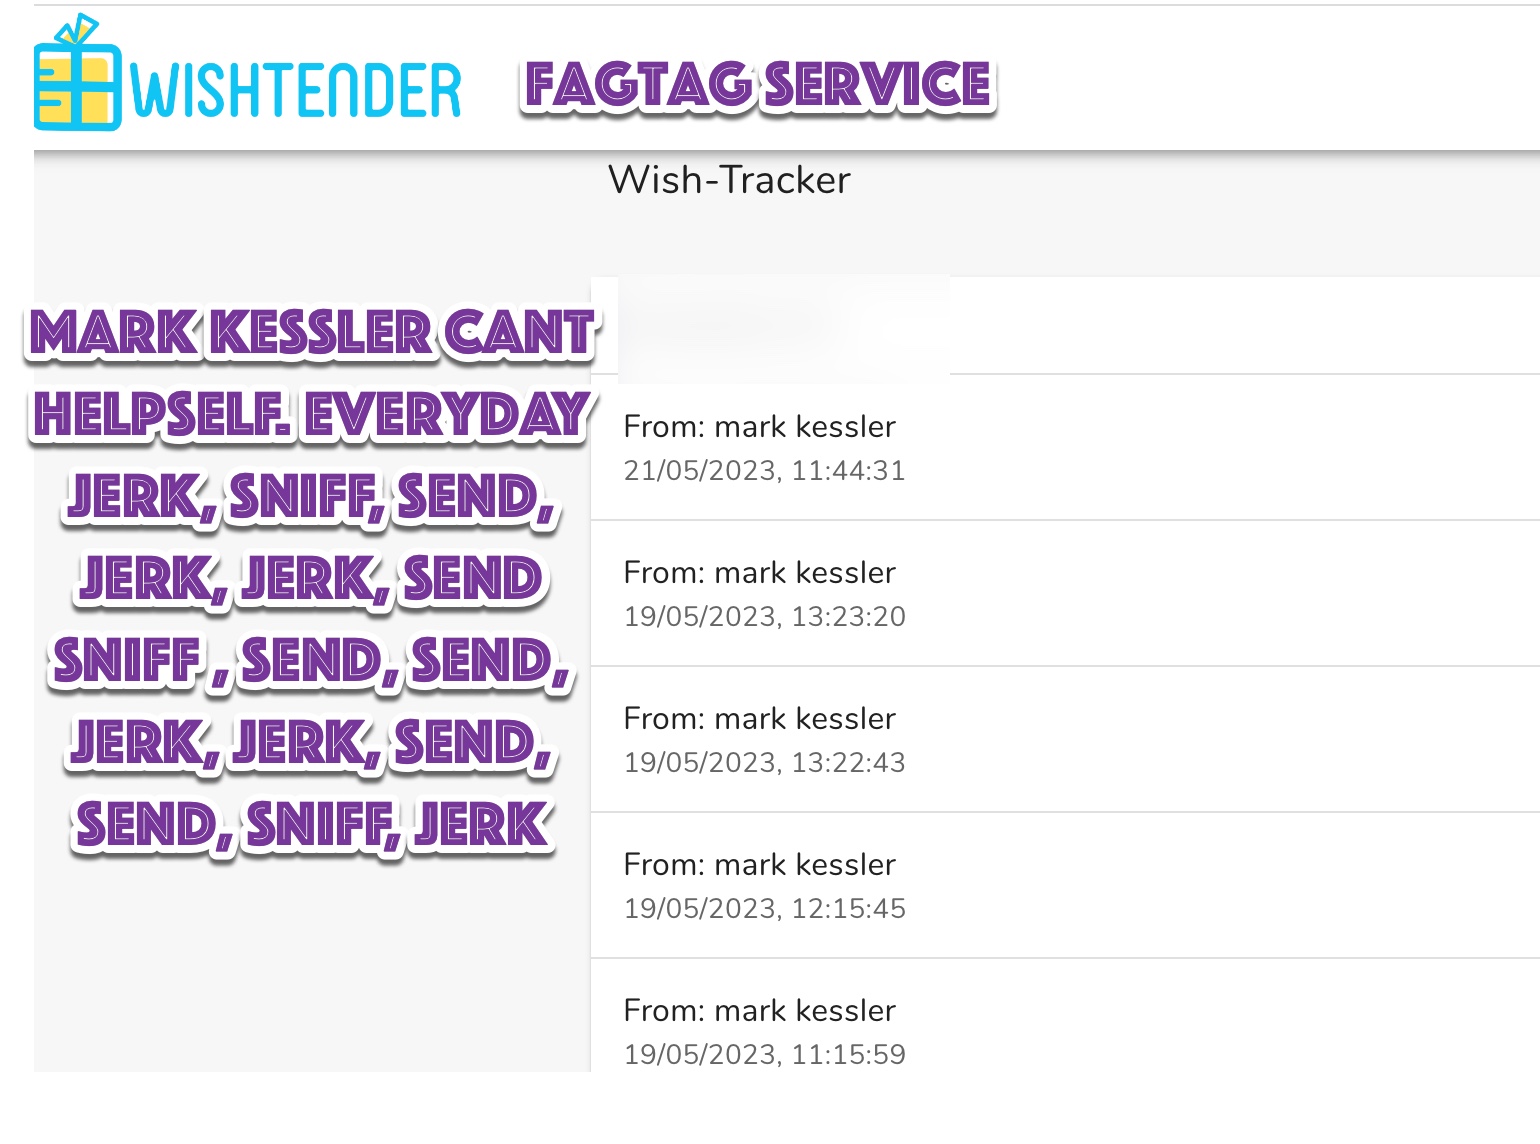Viewport: 1540px width, 1144px height.
Task: Click the sender line above 19/05/2023, 13:22:43
Action: pyautogui.click(x=759, y=719)
